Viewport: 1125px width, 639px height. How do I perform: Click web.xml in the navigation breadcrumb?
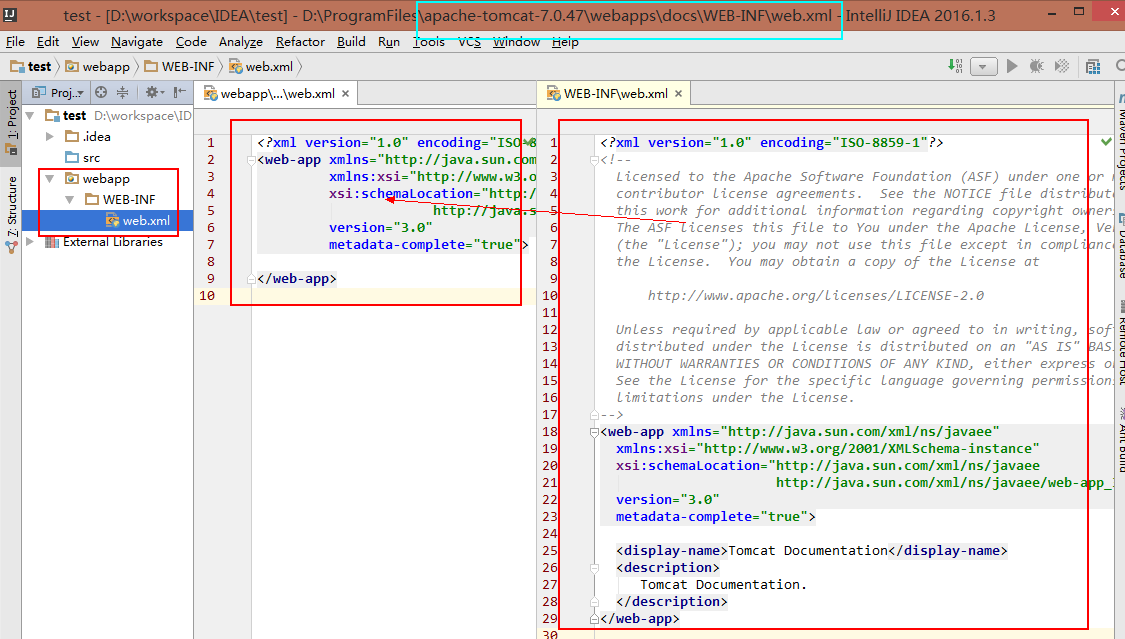(261, 67)
